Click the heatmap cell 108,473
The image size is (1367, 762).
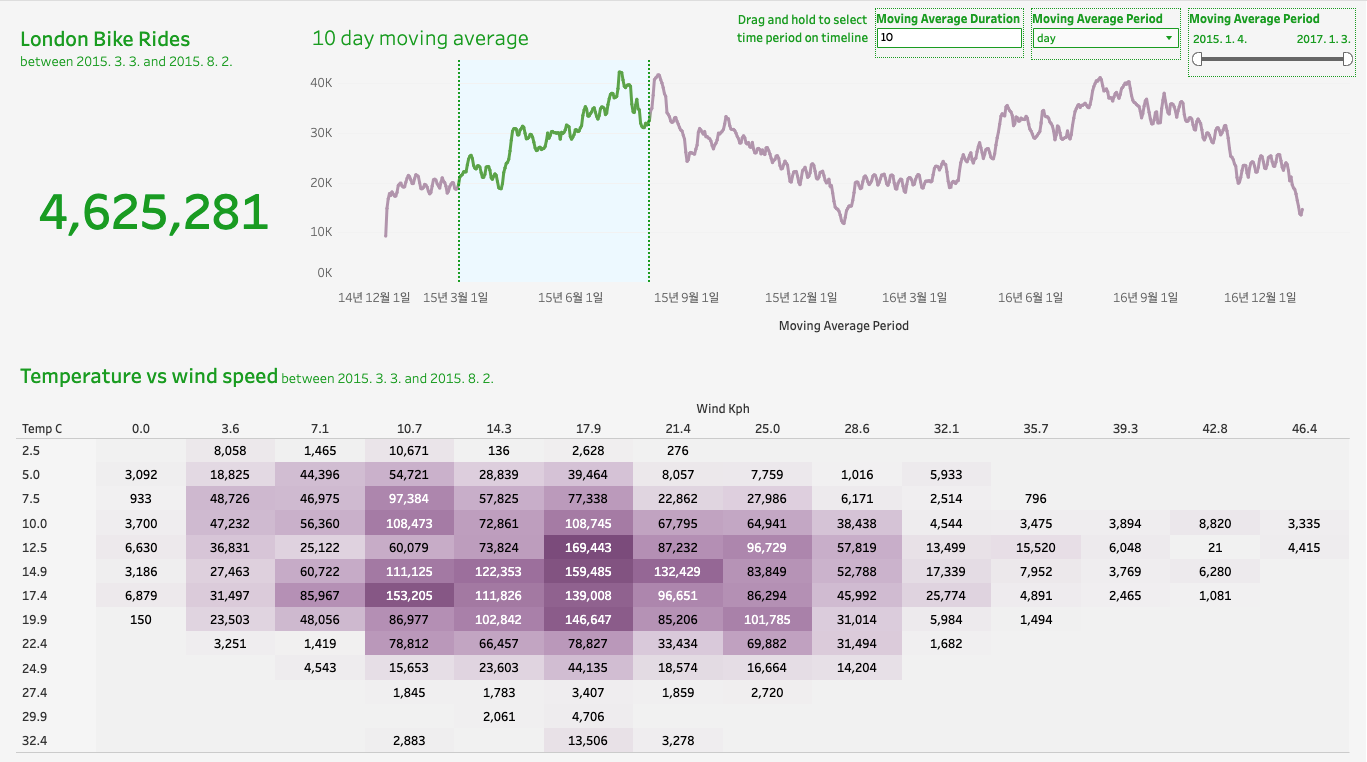point(409,523)
